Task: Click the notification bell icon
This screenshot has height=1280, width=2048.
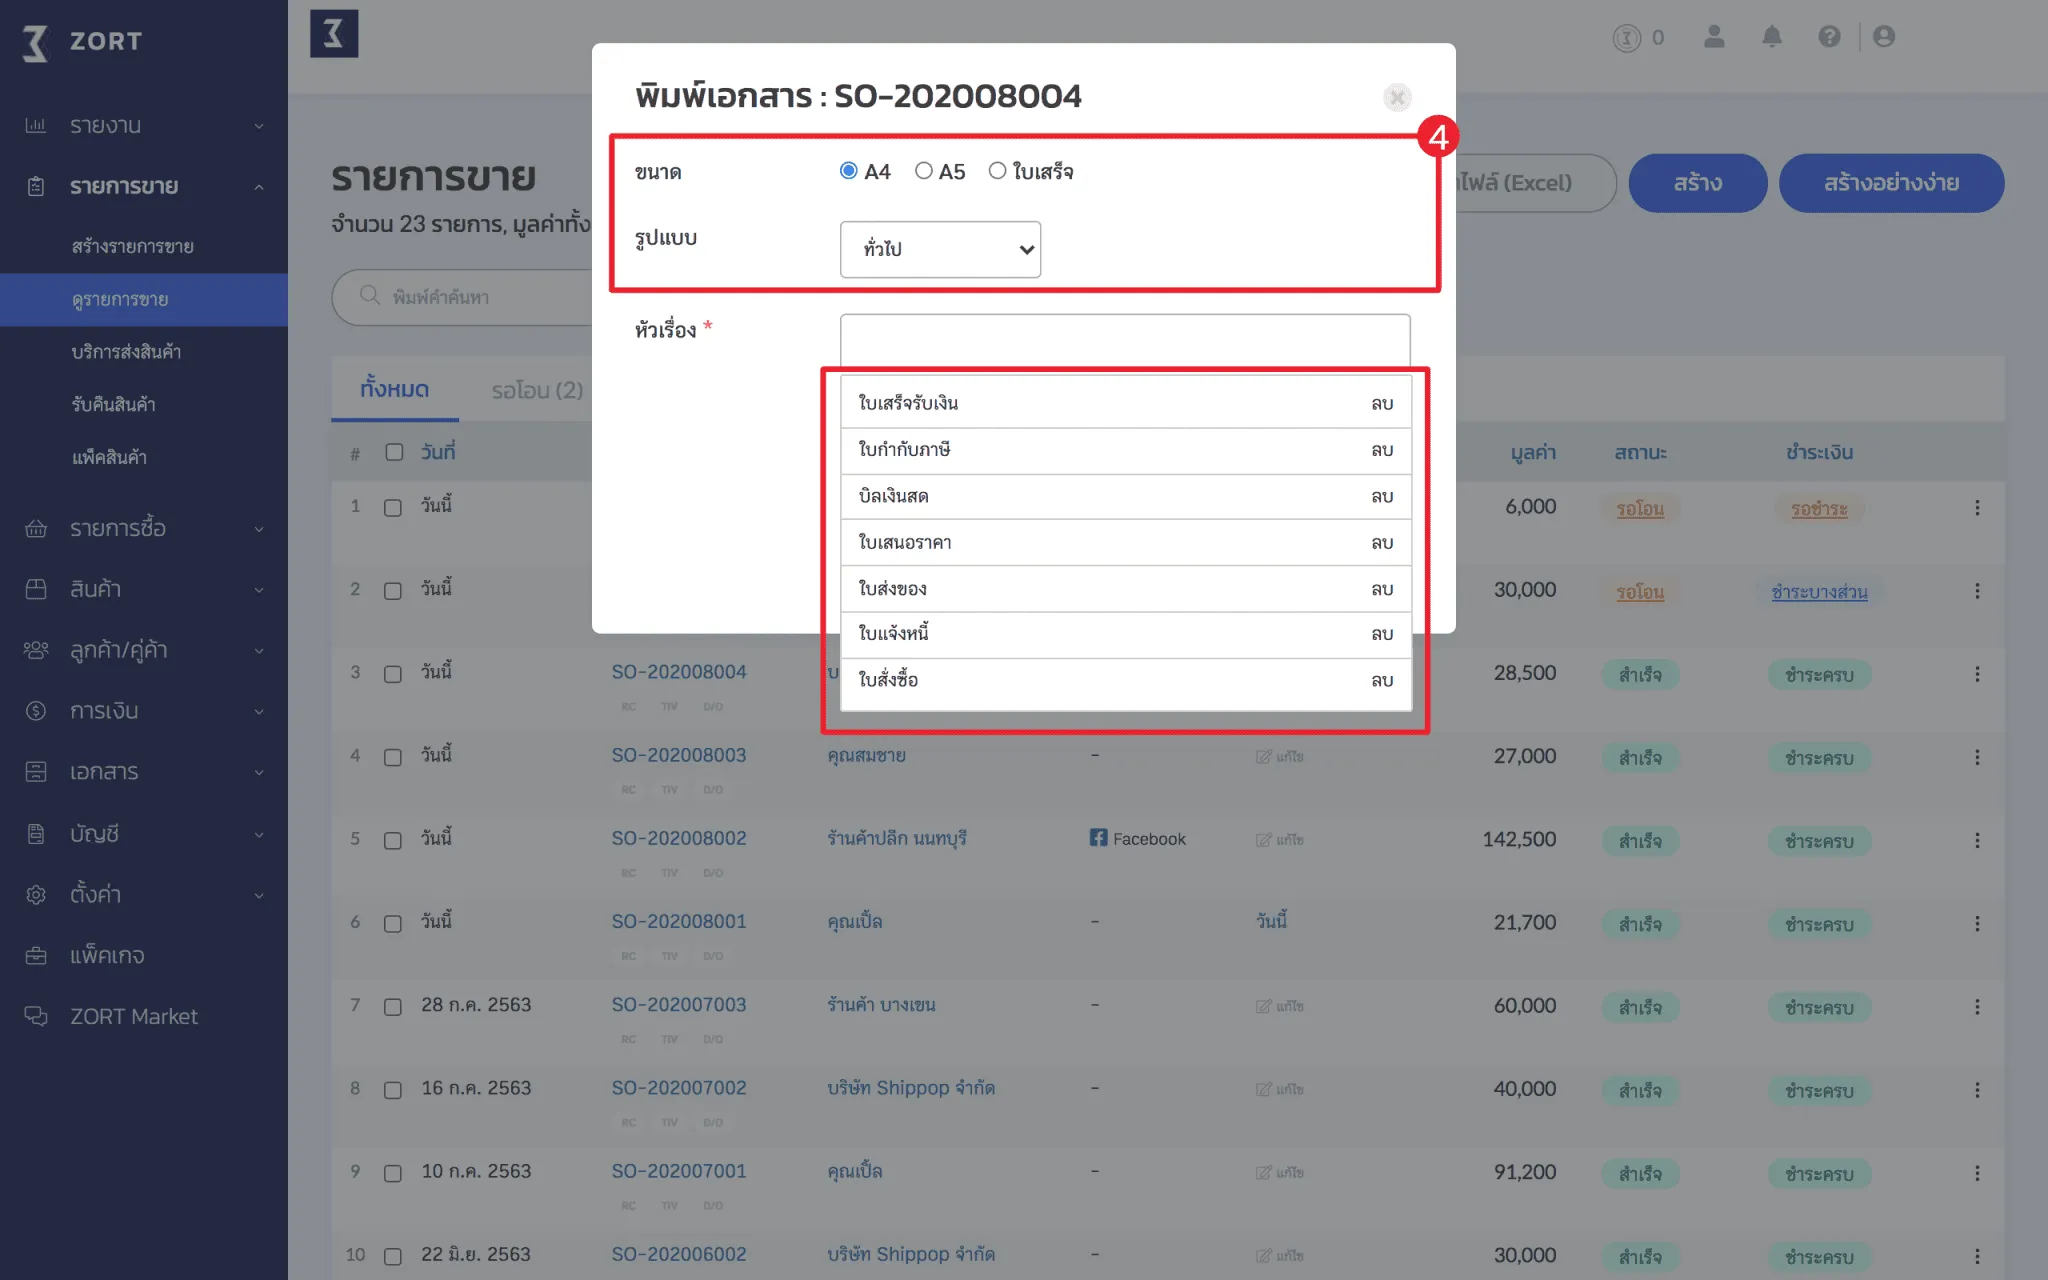Action: tap(1771, 37)
